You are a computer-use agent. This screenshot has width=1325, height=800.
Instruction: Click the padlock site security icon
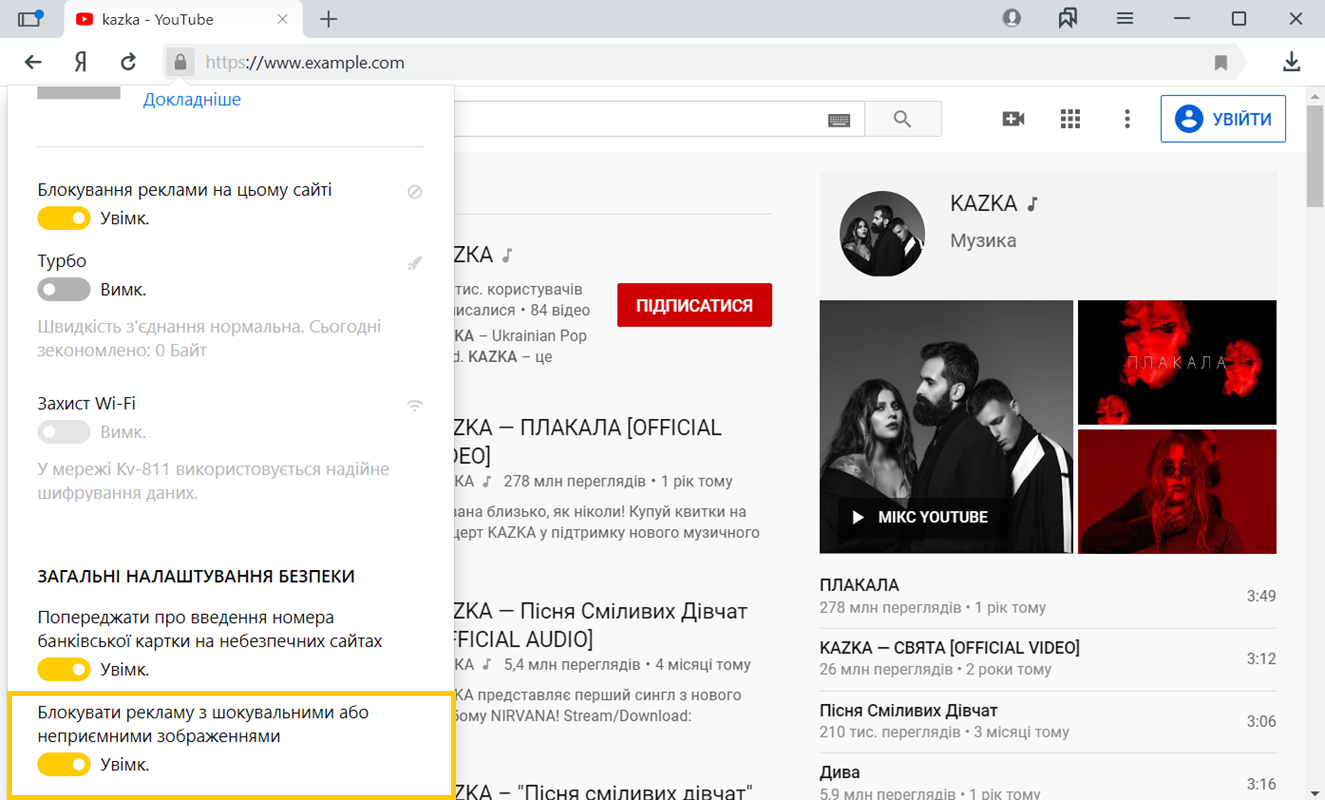click(180, 62)
